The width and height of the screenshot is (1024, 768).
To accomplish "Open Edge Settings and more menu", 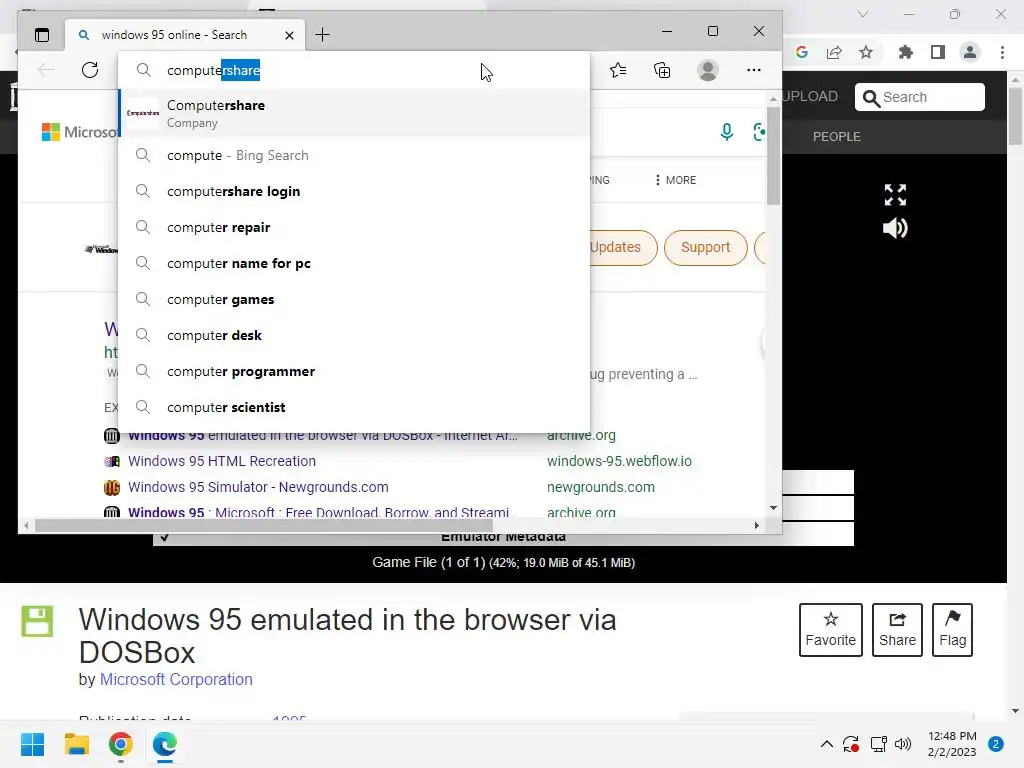I will point(754,70).
